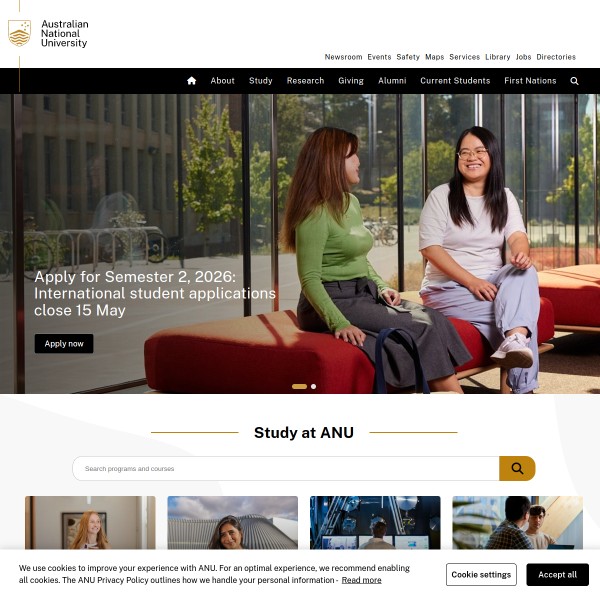Go to the About section
The height and width of the screenshot is (600, 600).
(222, 81)
